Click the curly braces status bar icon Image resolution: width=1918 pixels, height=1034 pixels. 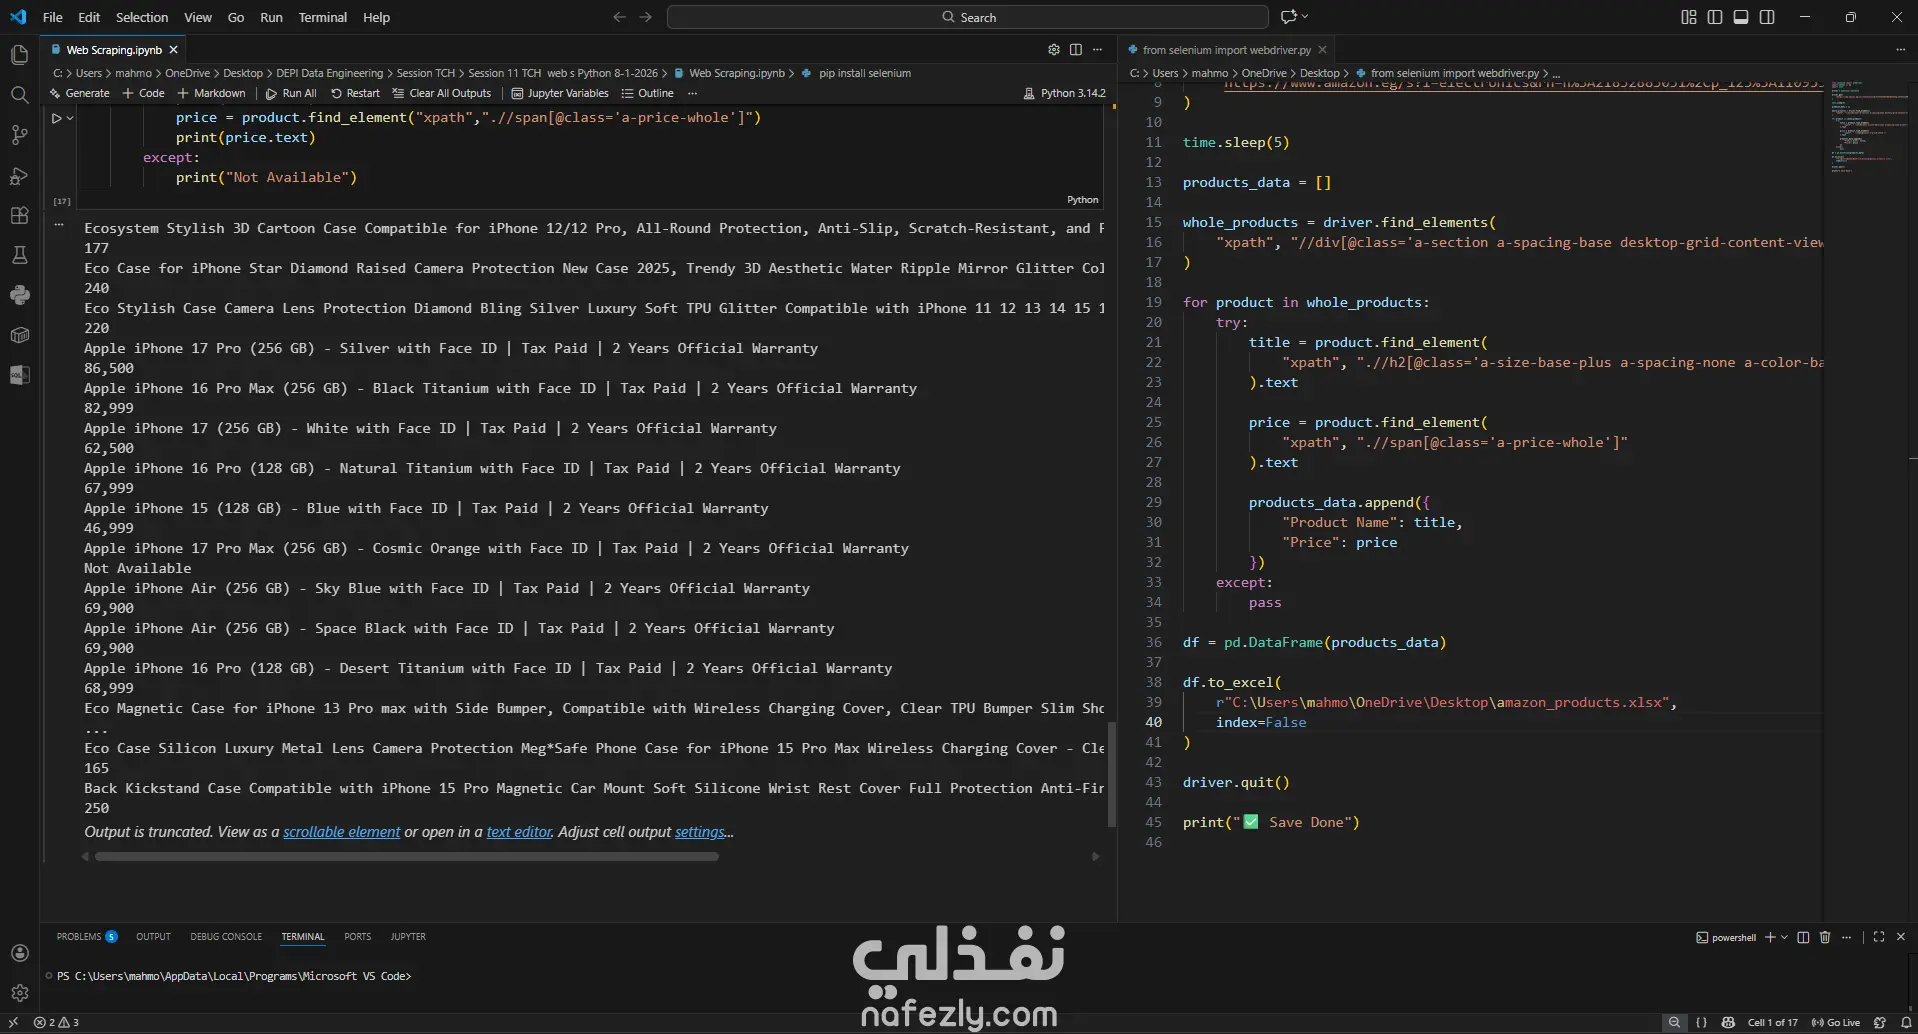tap(1701, 1022)
